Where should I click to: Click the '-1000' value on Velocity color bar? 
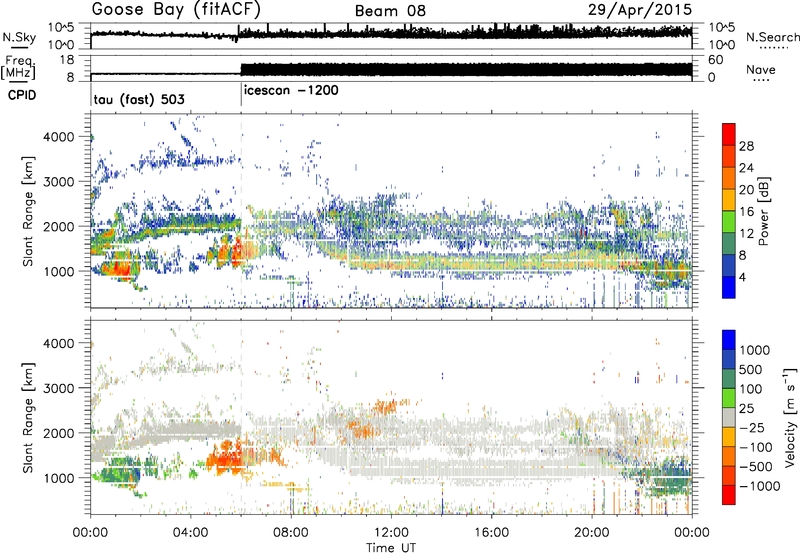click(x=760, y=486)
